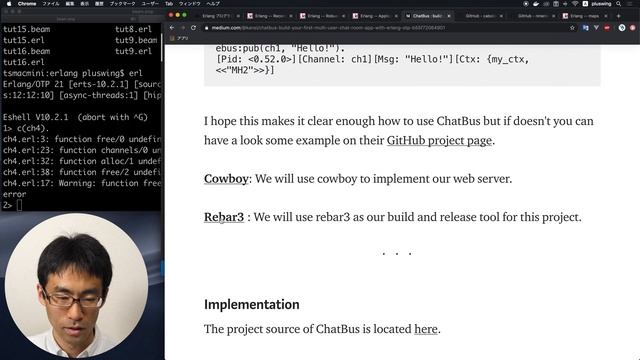Screen dimensions: 640x360
Task: Open the Rebar3 link
Action: pos(224,217)
